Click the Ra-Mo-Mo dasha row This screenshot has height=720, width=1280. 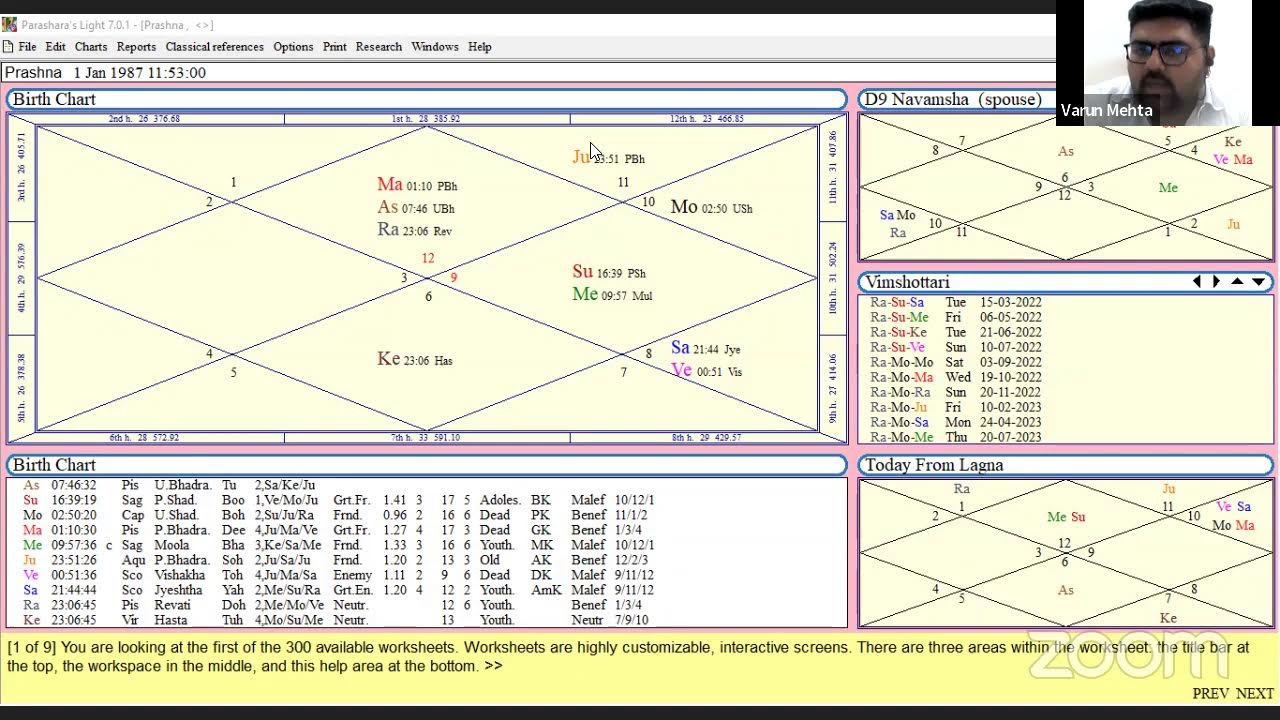[955, 362]
